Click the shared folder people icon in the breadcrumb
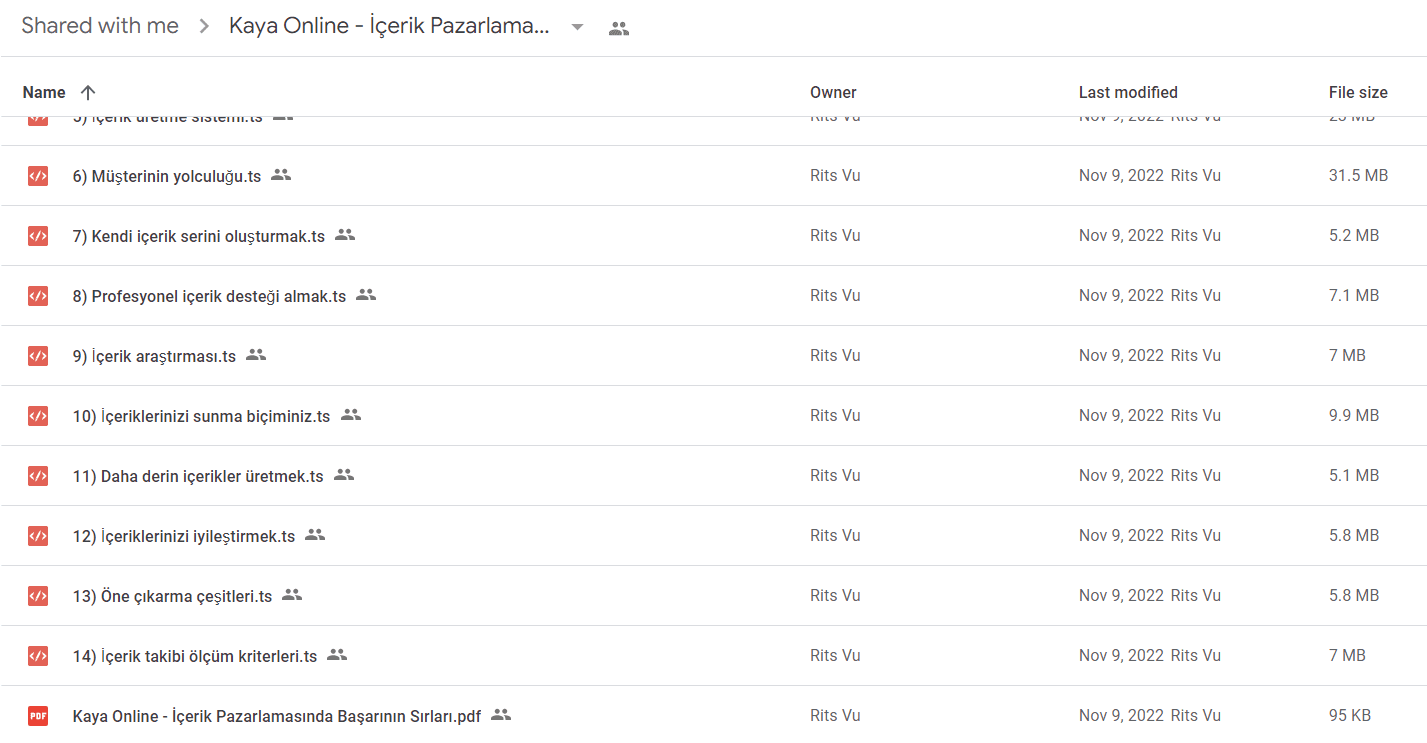Screen dimensions: 1427x743 (x=619, y=29)
